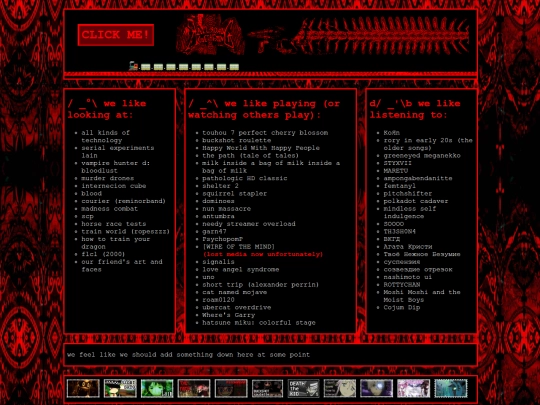The height and width of the screenshot is (405, 540).
Task: Click 'hashimoto ui' list item
Action: [408, 277]
